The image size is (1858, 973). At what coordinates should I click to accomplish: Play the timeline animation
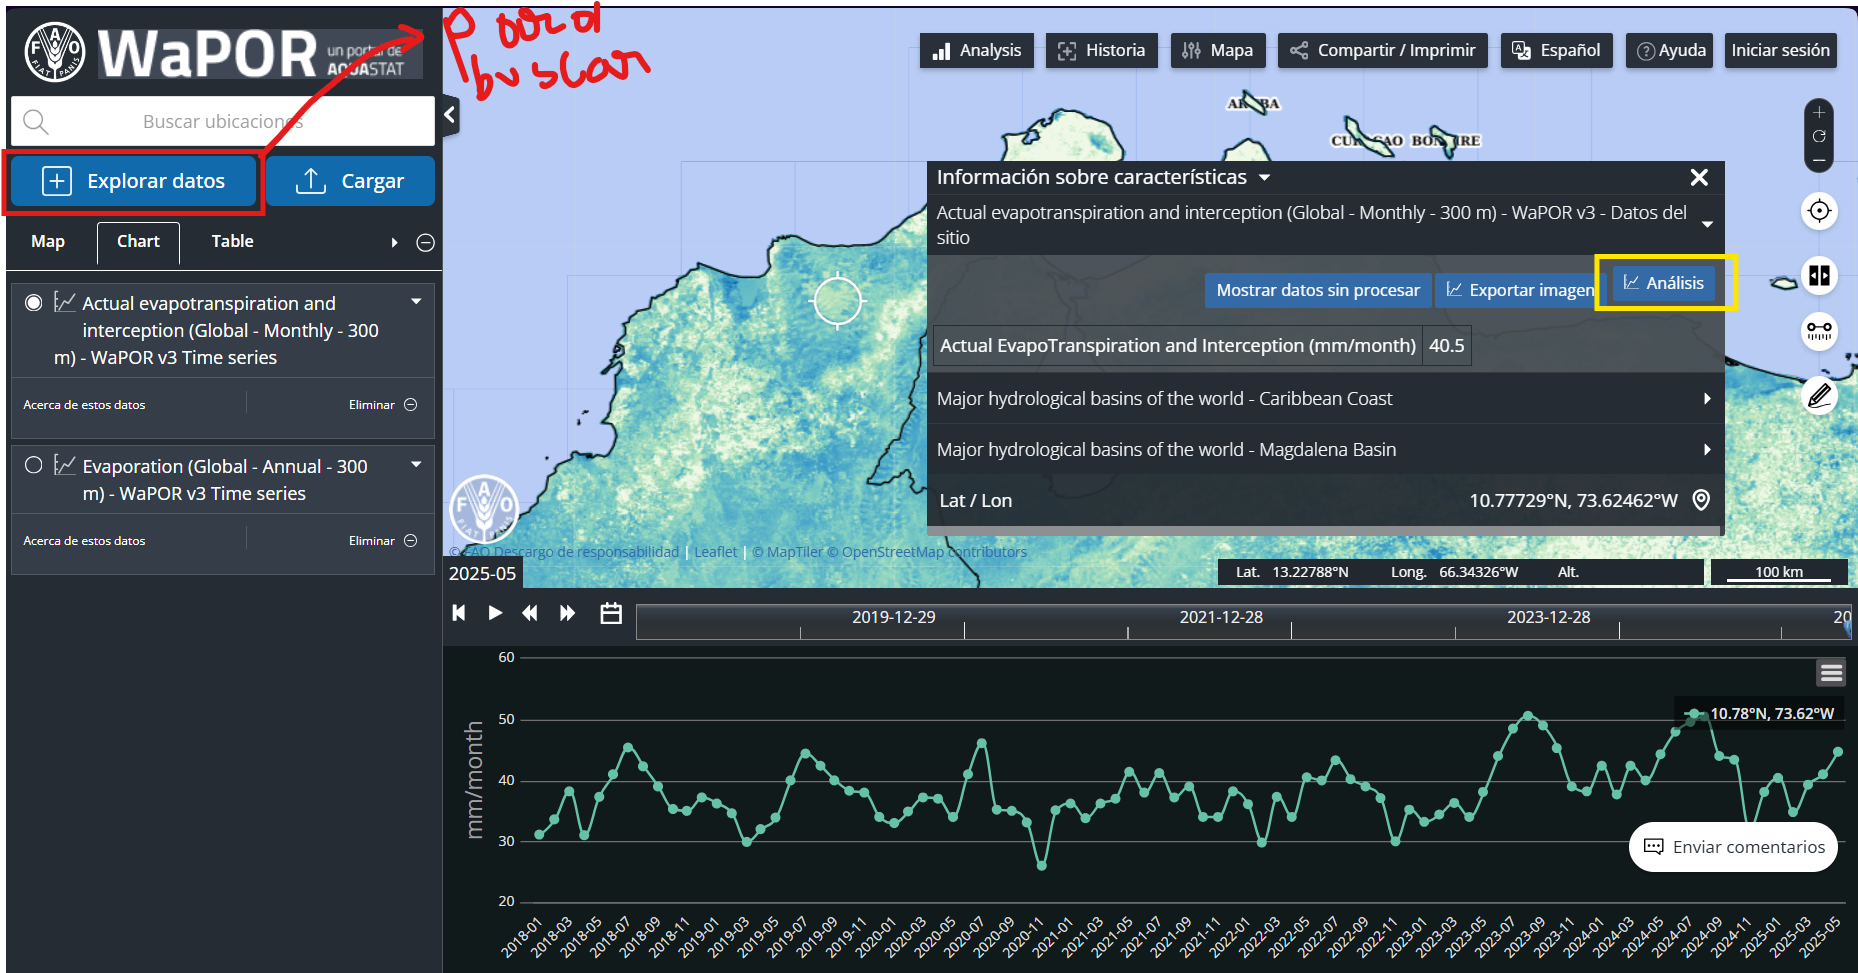(495, 613)
